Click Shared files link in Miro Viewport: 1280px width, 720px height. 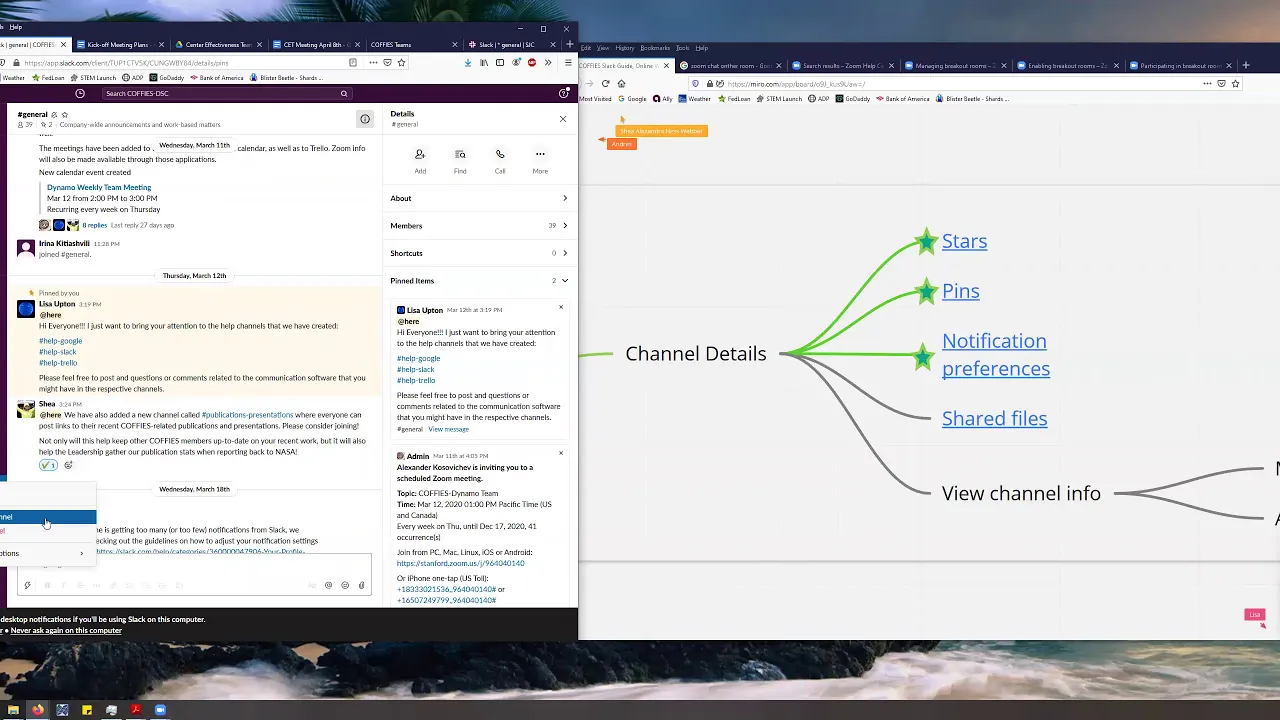coord(994,419)
